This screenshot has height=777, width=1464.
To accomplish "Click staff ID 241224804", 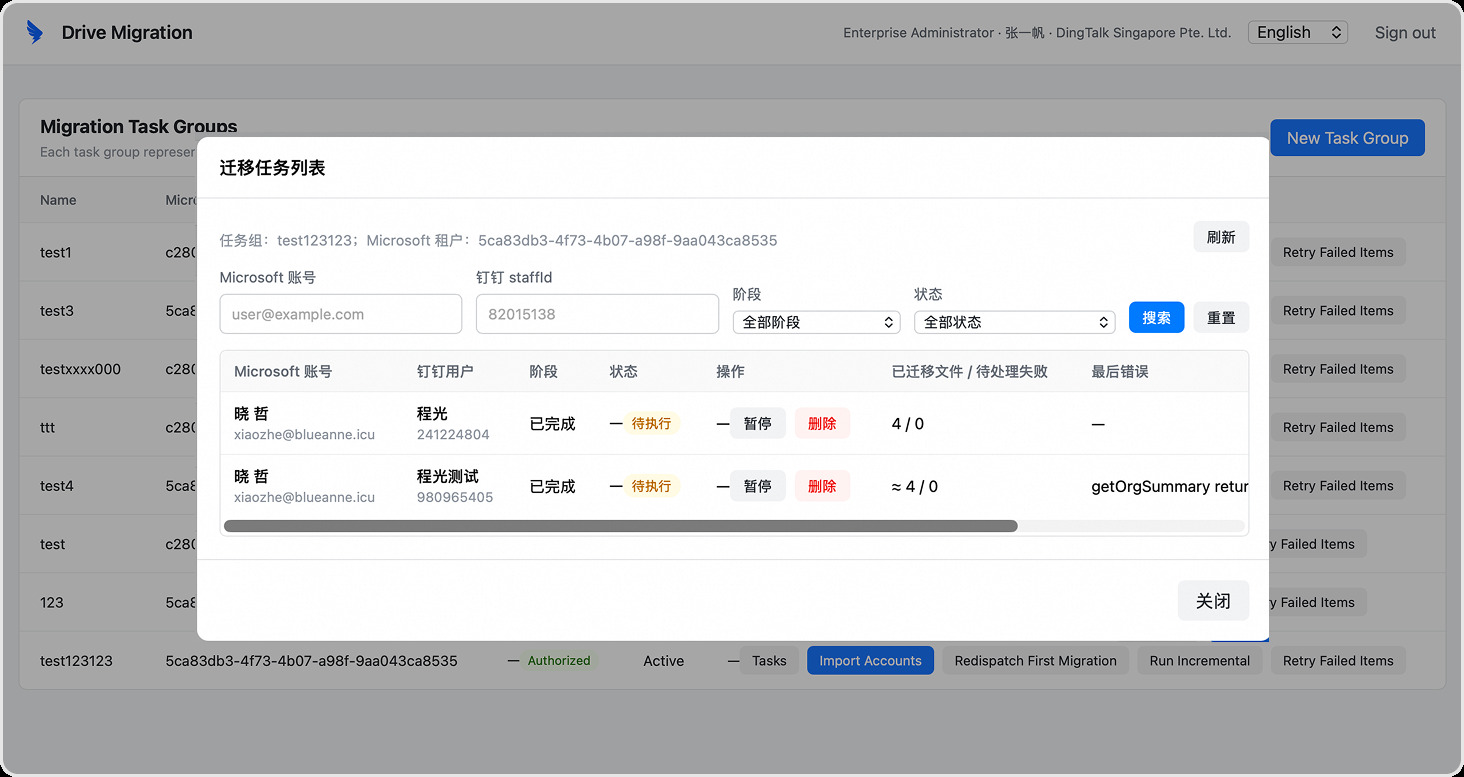I will pyautogui.click(x=453, y=435).
